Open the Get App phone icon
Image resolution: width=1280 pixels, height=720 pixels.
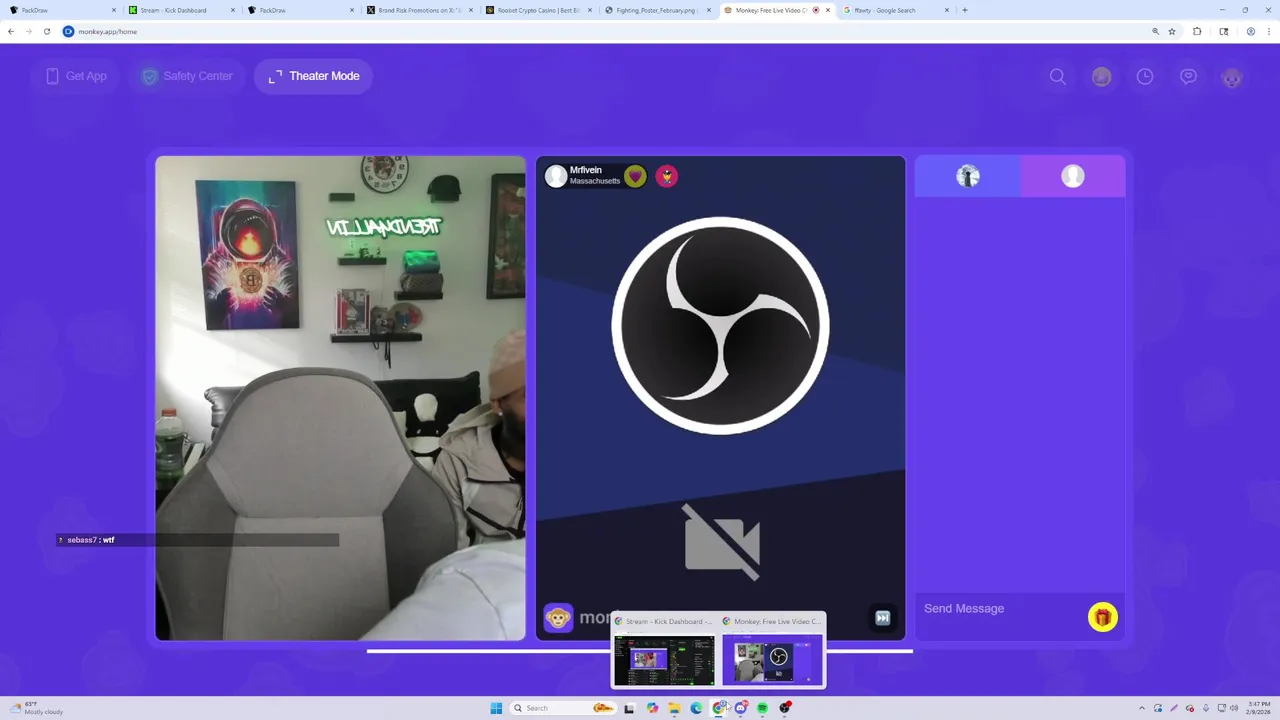(52, 76)
